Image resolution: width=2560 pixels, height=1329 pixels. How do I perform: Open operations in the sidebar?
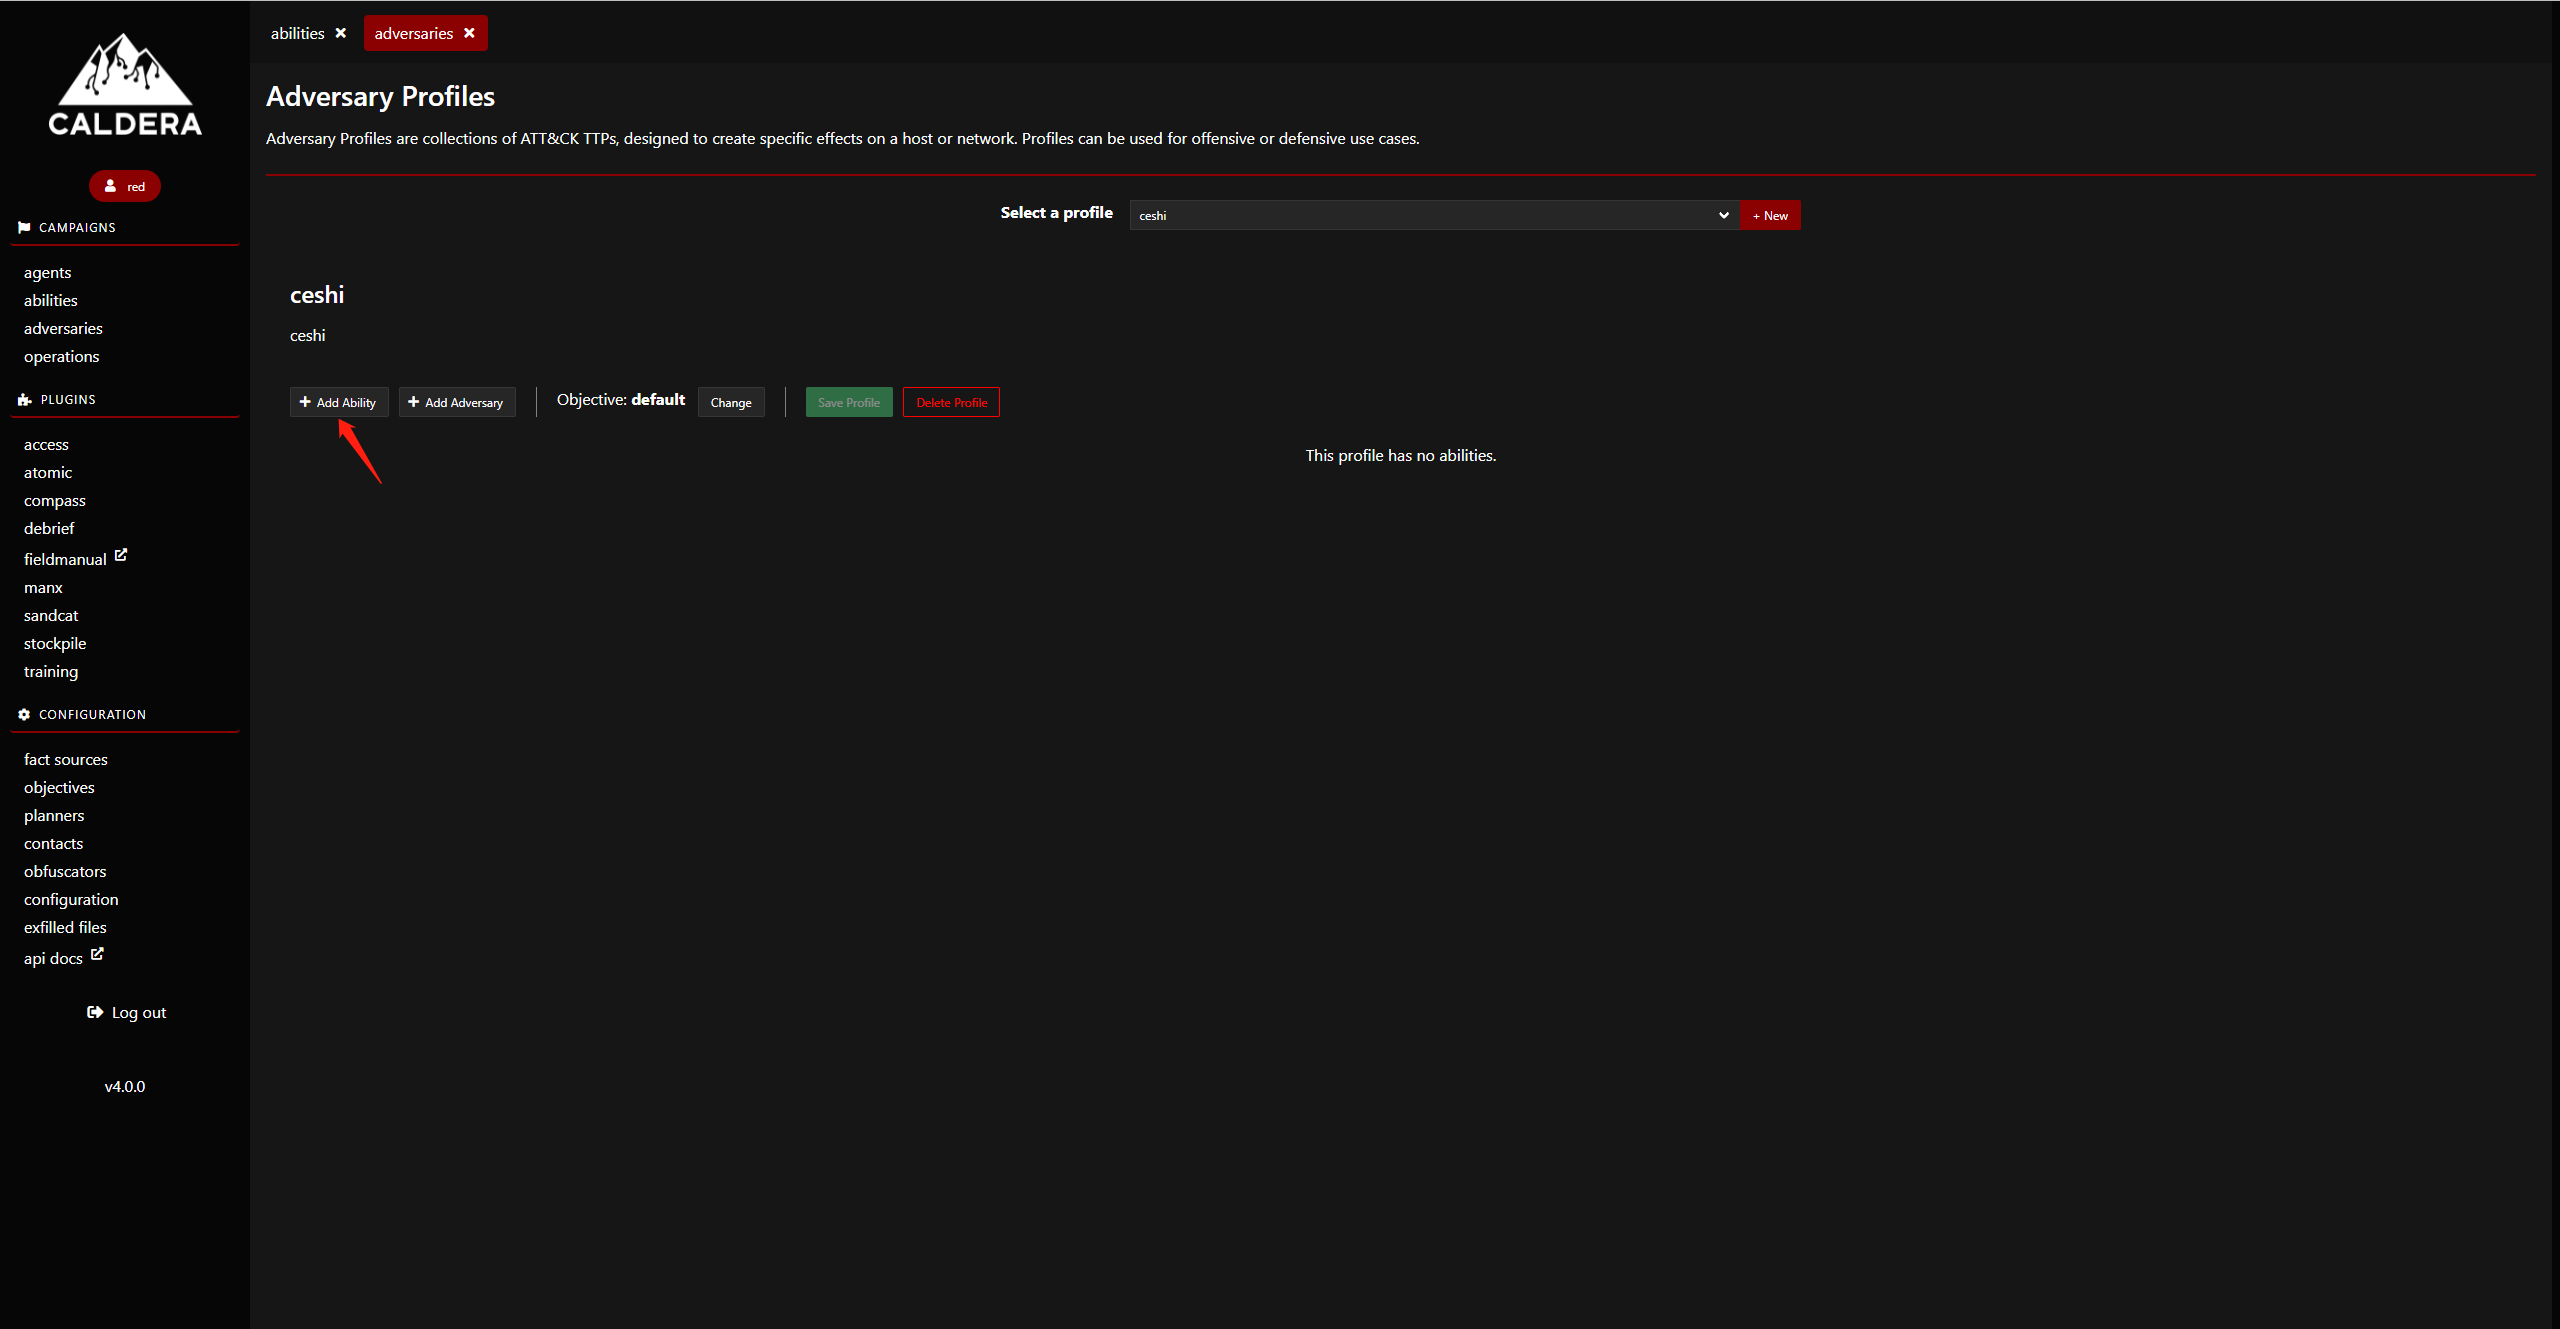(x=61, y=356)
